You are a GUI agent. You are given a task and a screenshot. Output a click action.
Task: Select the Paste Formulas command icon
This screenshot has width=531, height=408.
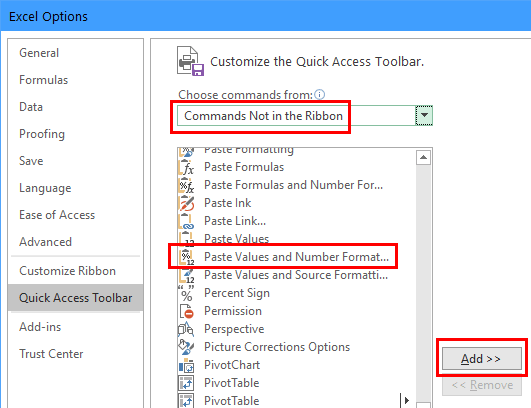click(x=186, y=167)
